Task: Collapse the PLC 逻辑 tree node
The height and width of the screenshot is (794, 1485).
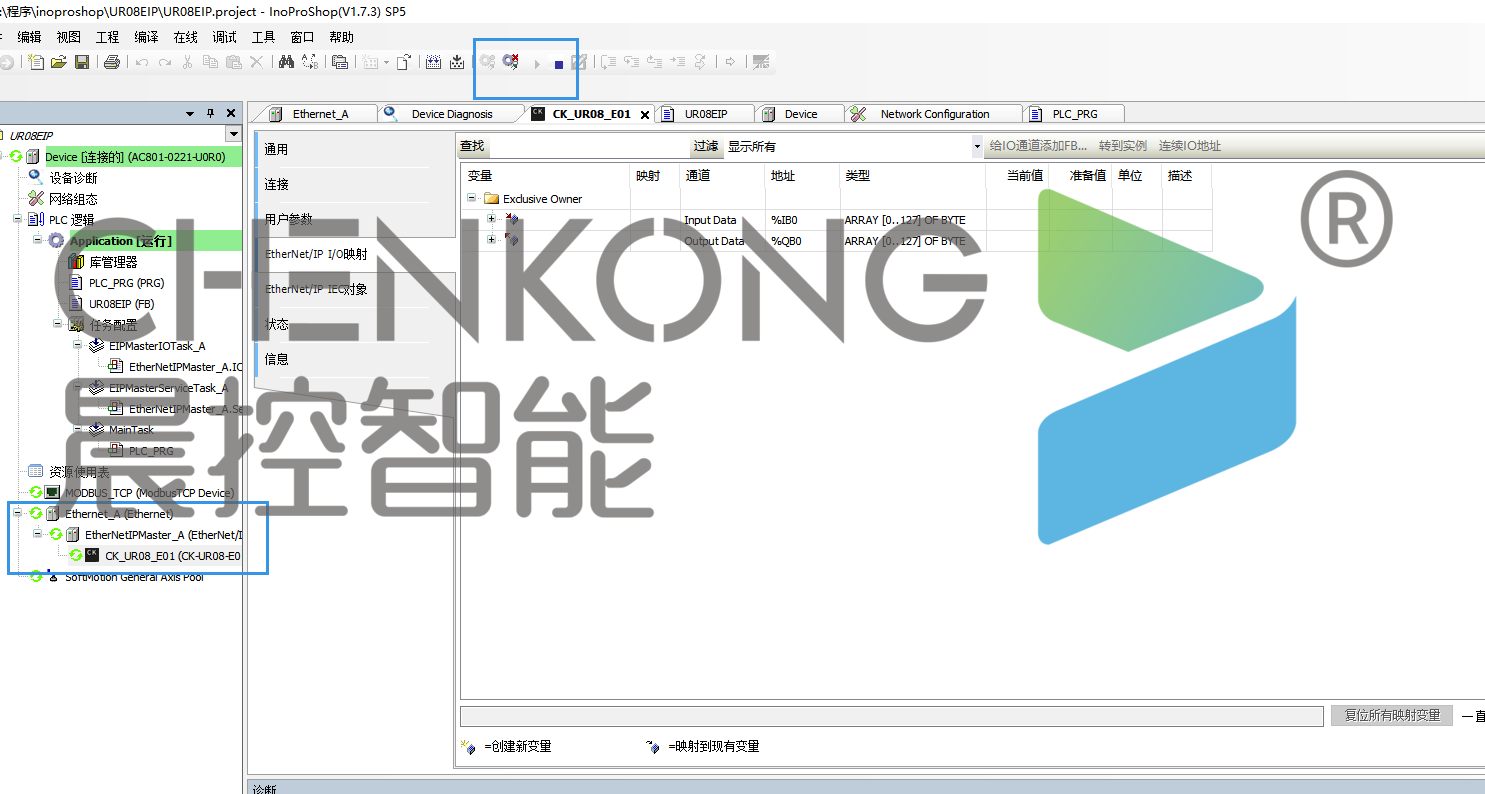Action: click(x=17, y=218)
